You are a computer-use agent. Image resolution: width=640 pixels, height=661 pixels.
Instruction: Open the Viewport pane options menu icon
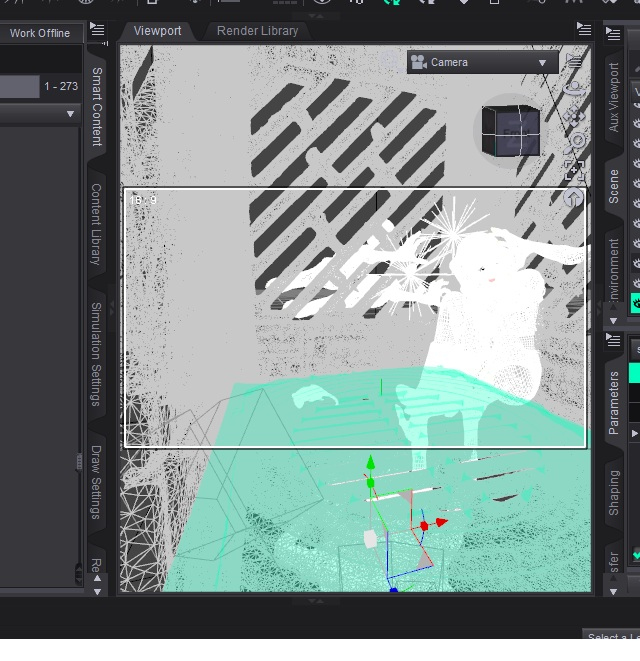(584, 30)
